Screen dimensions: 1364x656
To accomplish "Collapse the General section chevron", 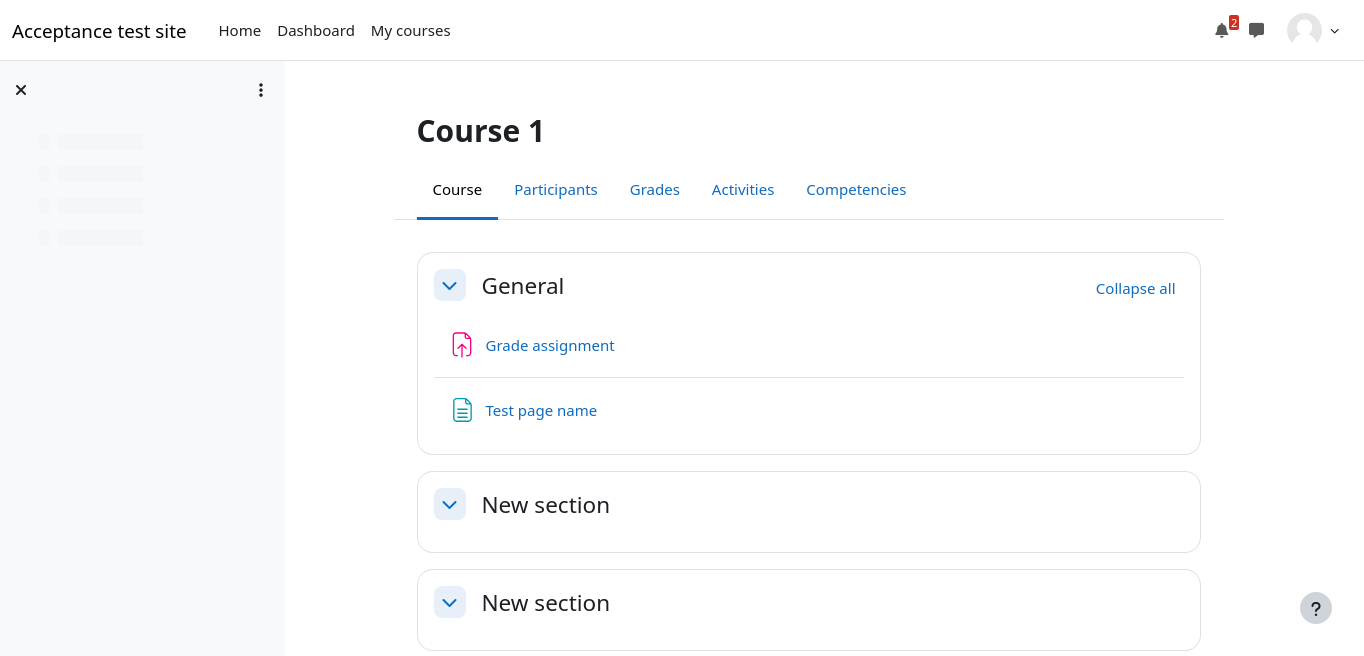I will tap(450, 286).
